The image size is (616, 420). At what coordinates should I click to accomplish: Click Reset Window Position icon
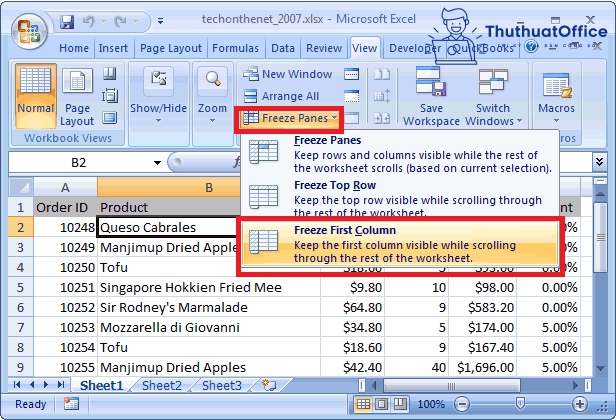pyautogui.click(x=381, y=118)
